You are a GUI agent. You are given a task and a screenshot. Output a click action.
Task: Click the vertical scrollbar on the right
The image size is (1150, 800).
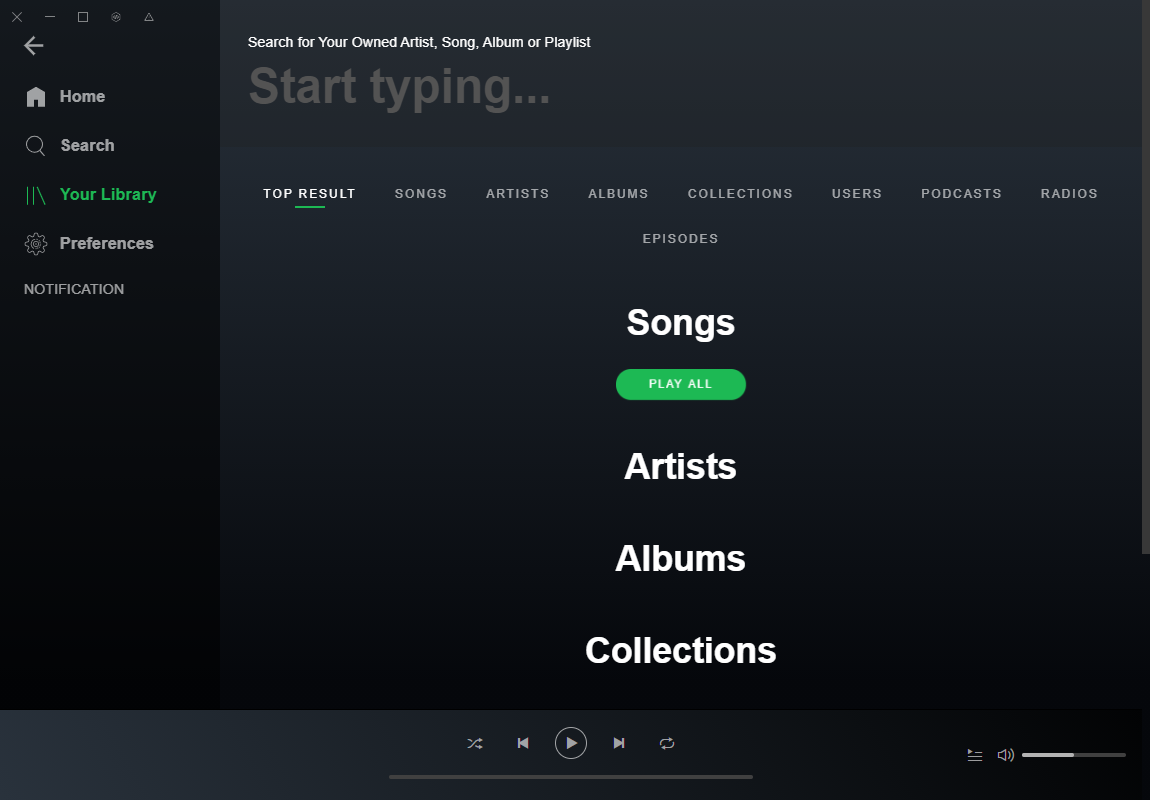(x=1146, y=277)
